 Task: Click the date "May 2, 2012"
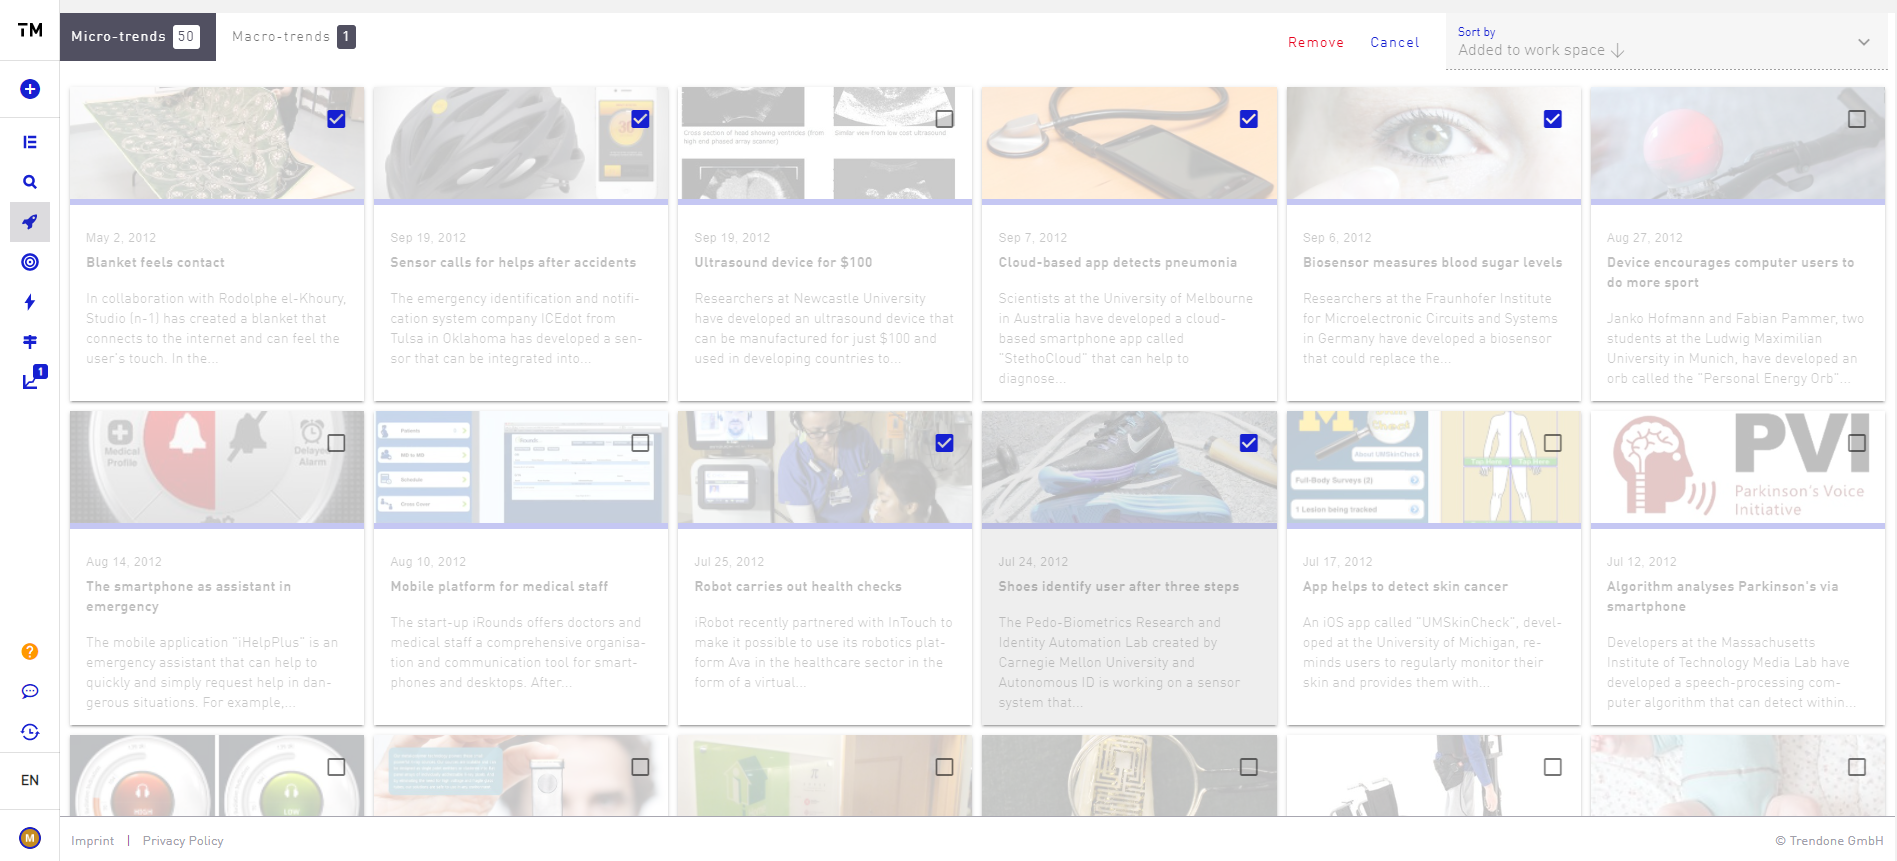tap(121, 238)
